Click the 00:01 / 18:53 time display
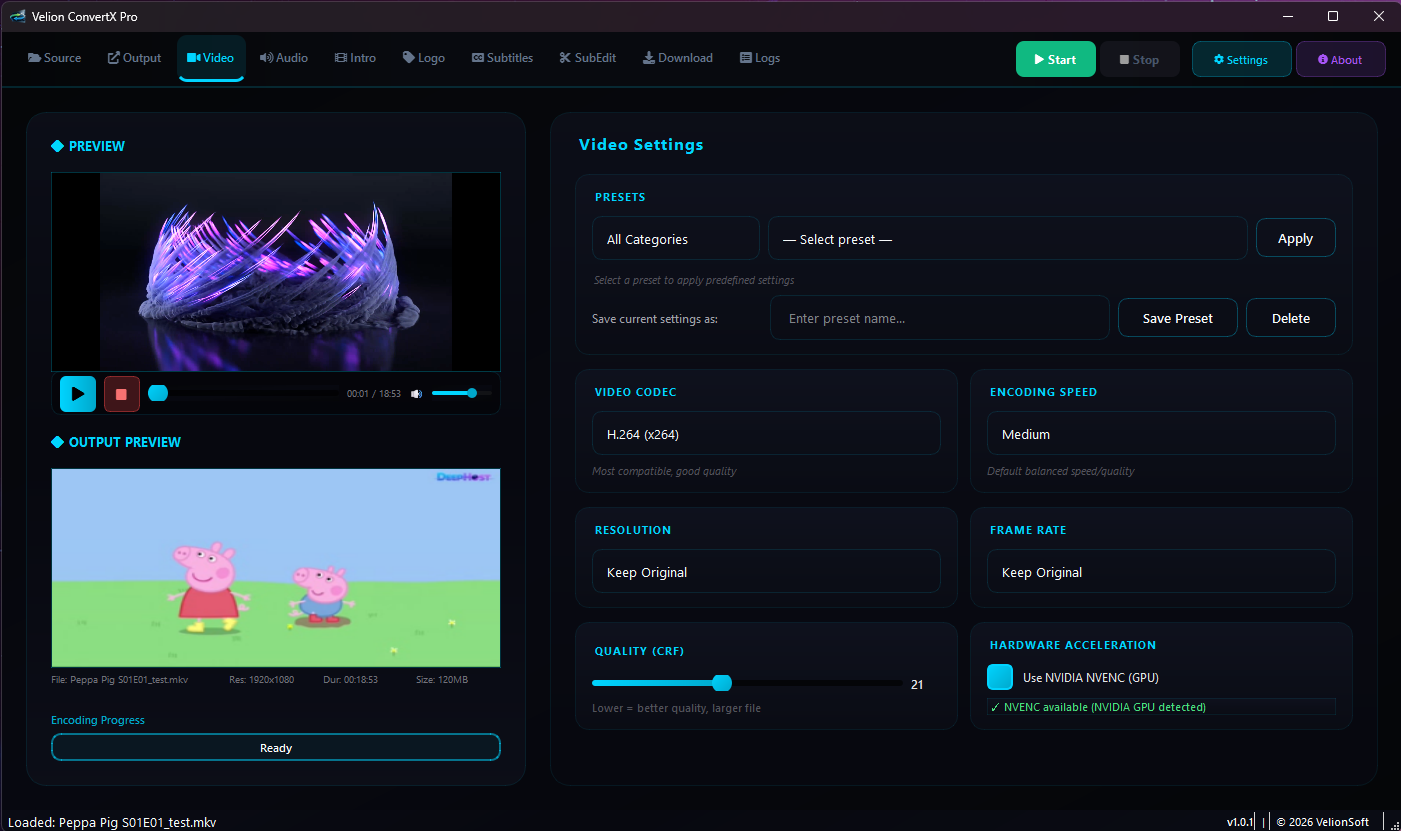1401x831 pixels. (374, 394)
